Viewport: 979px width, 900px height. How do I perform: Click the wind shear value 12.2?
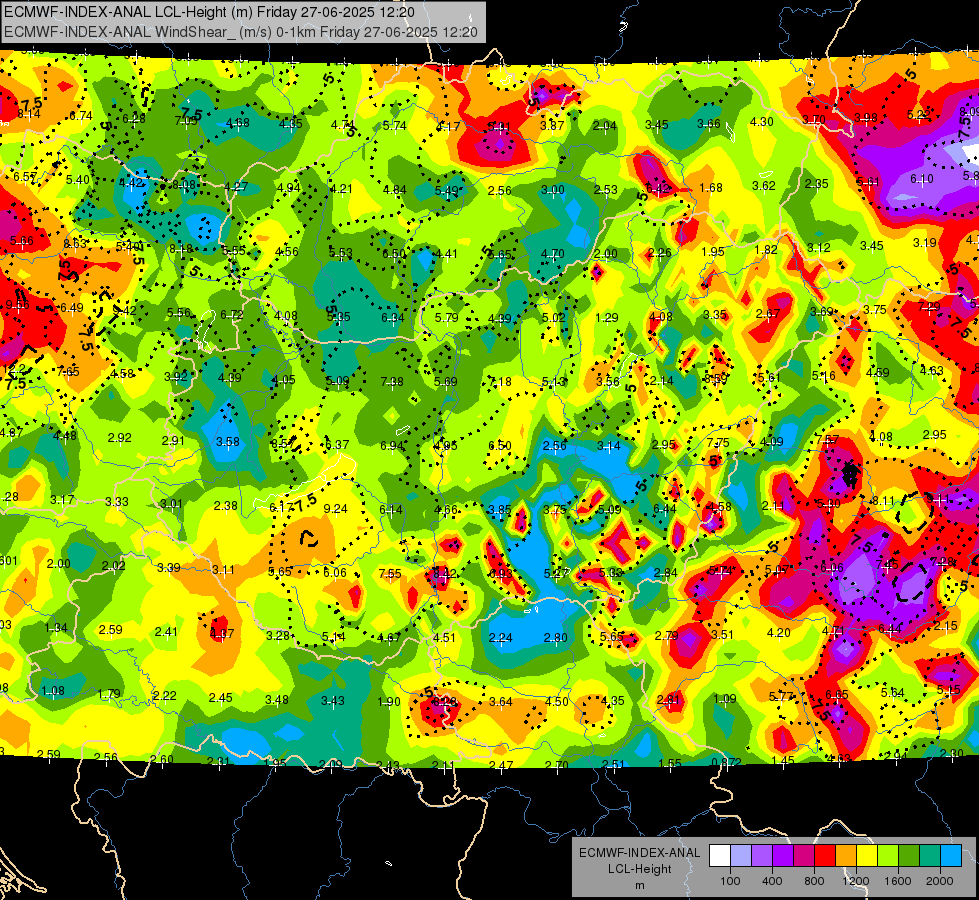[14, 368]
